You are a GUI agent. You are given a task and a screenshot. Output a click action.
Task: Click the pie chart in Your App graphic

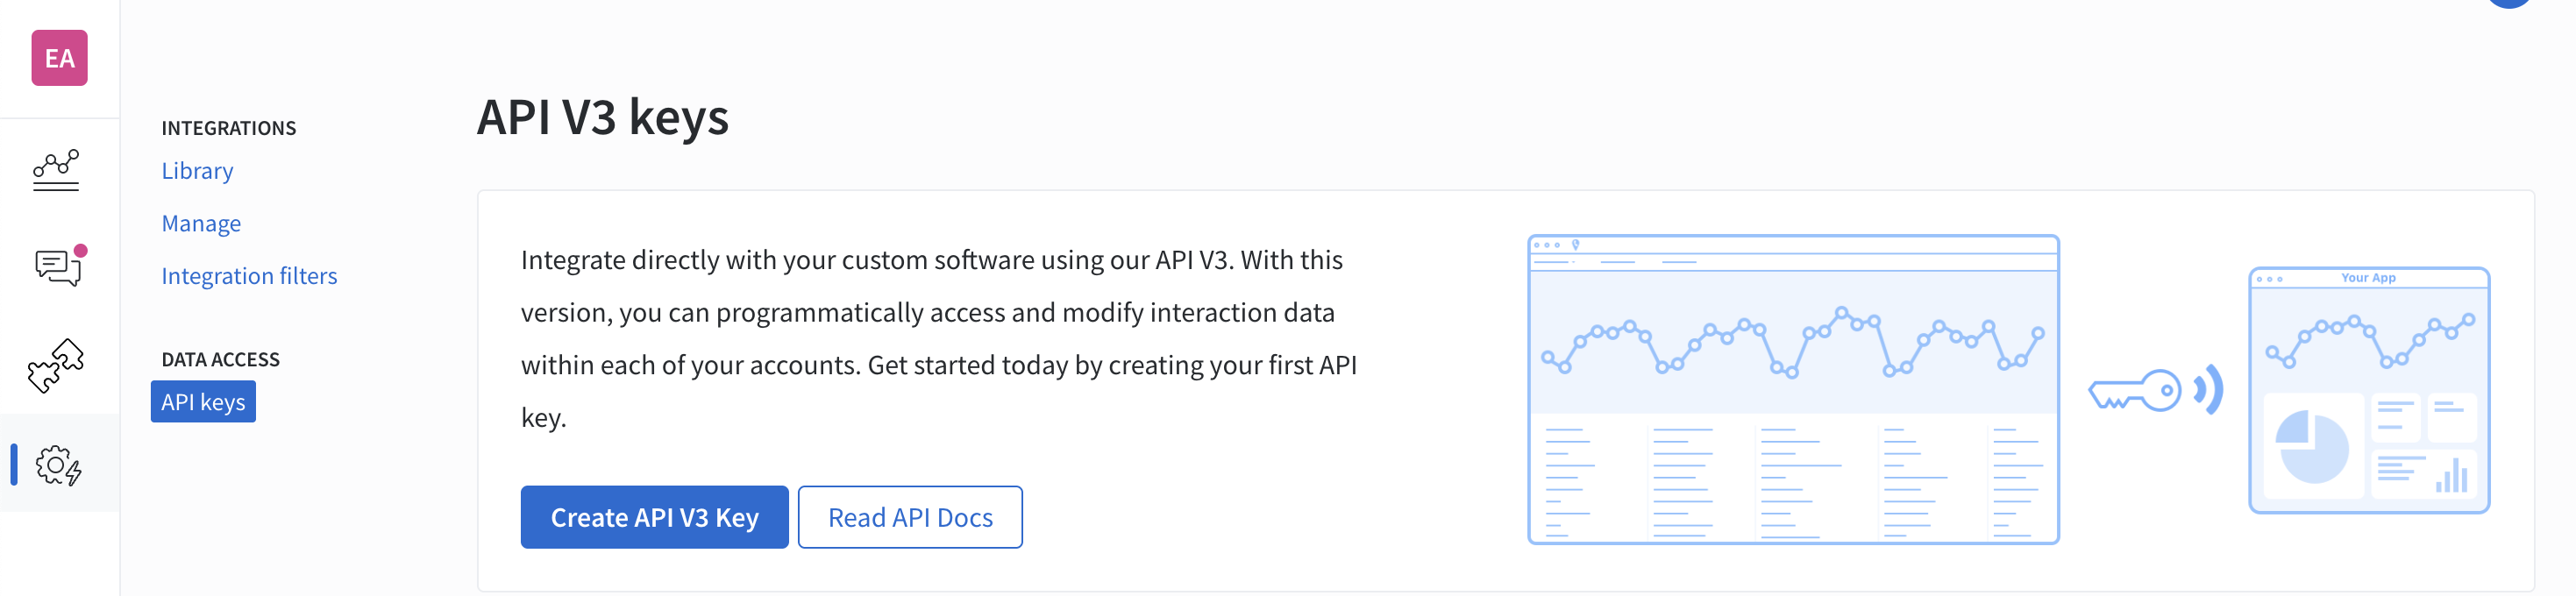[x=2312, y=447]
